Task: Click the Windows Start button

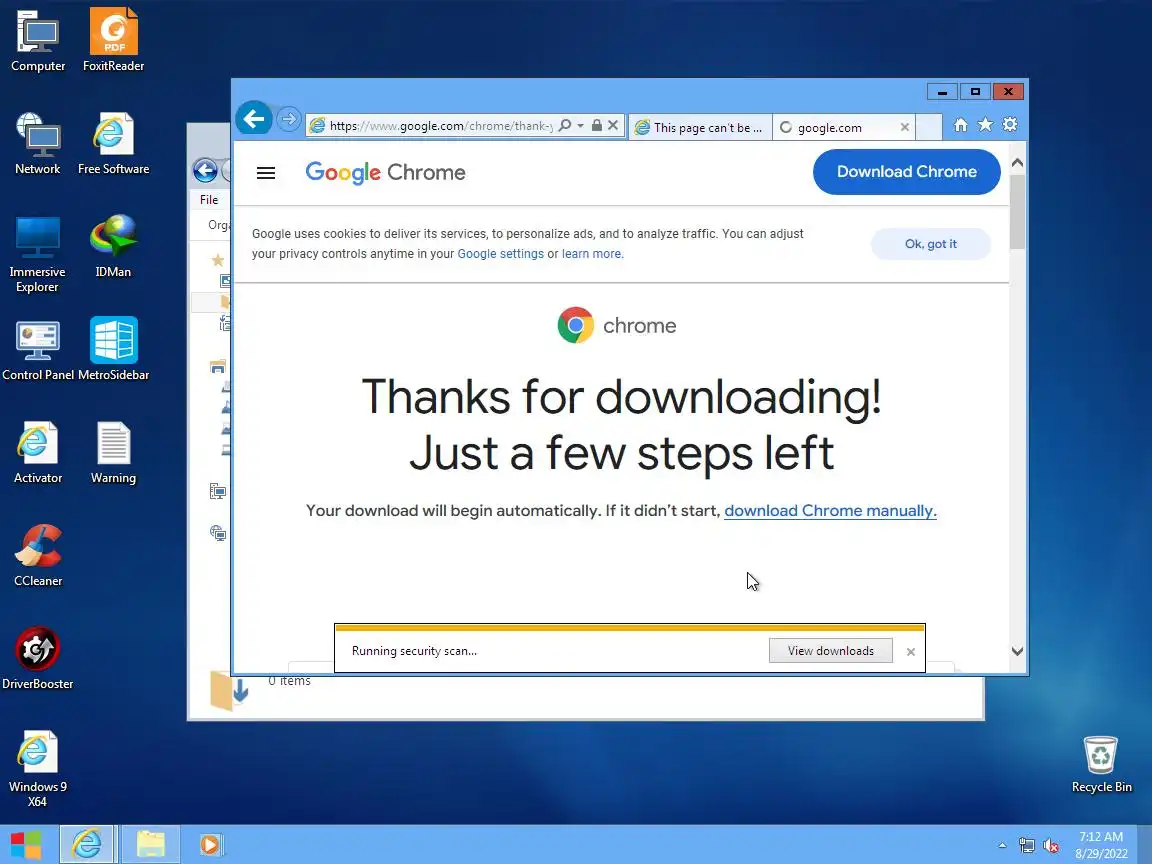Action: coord(26,844)
